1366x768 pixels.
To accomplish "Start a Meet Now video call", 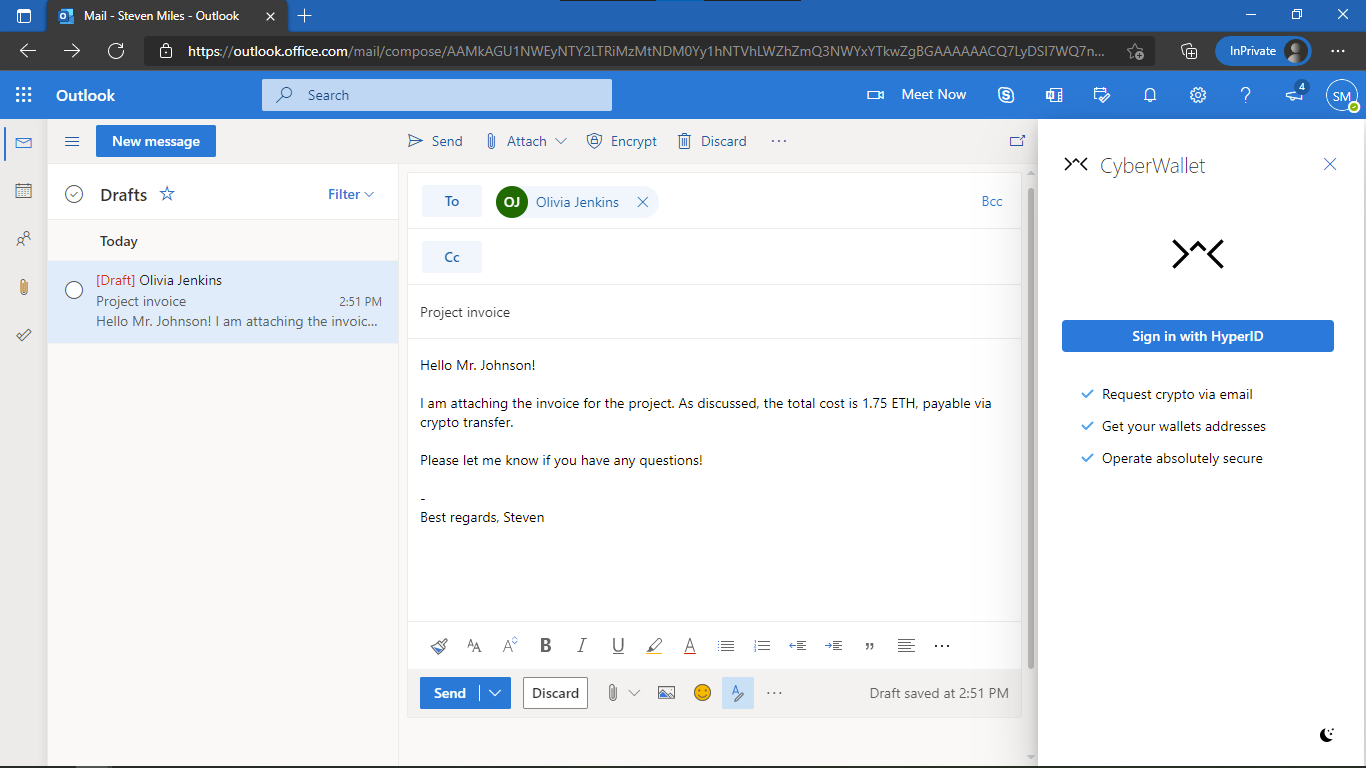I will [x=917, y=95].
